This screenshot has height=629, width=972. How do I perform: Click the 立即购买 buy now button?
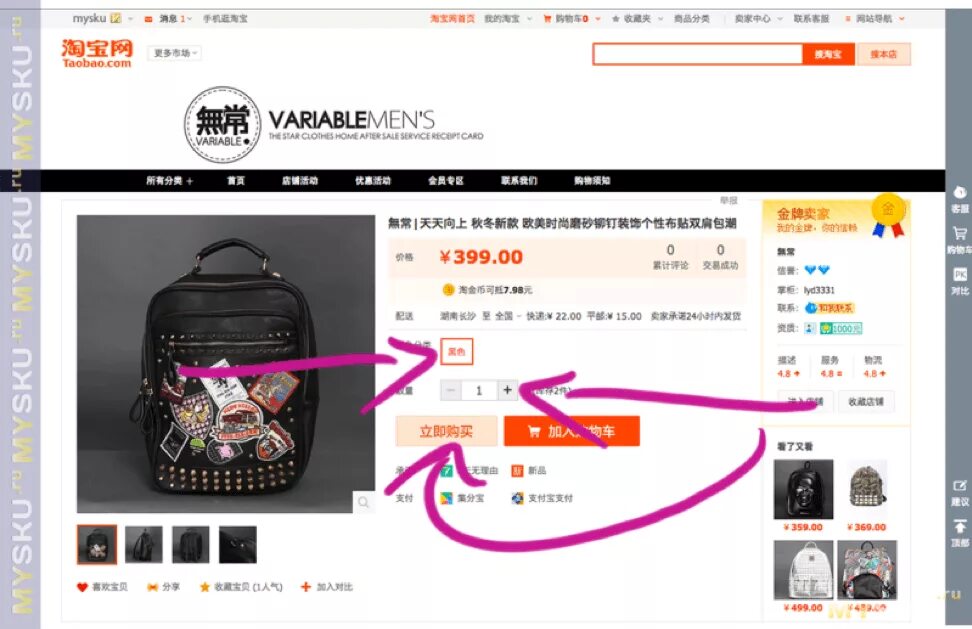click(446, 431)
